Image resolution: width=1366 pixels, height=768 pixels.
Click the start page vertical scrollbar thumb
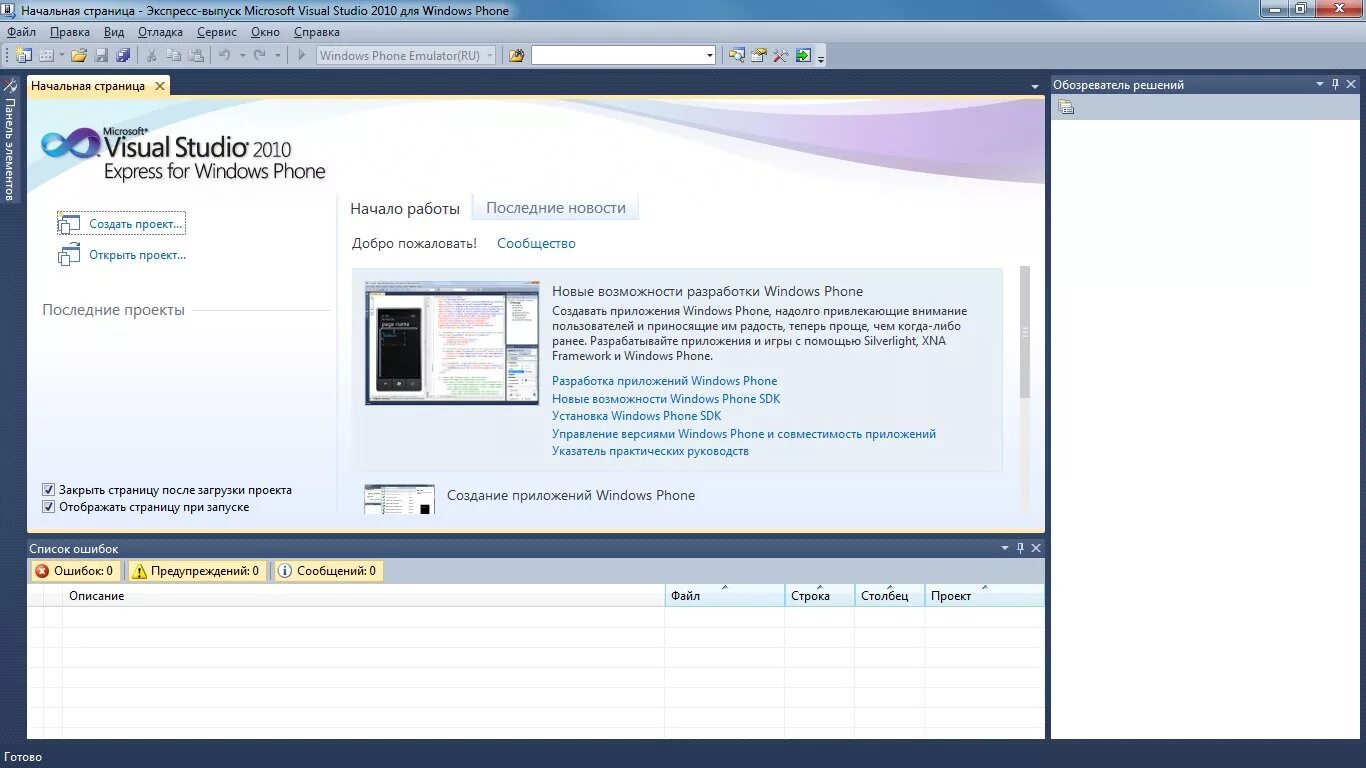coord(1024,332)
